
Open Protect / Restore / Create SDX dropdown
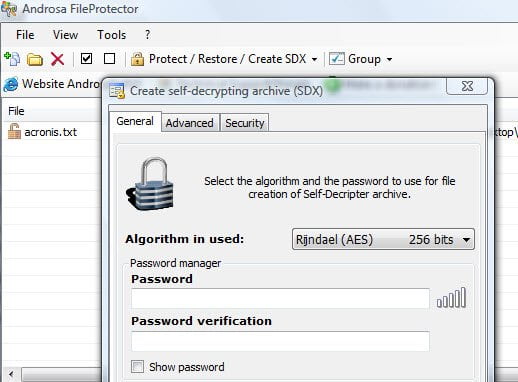(314, 60)
